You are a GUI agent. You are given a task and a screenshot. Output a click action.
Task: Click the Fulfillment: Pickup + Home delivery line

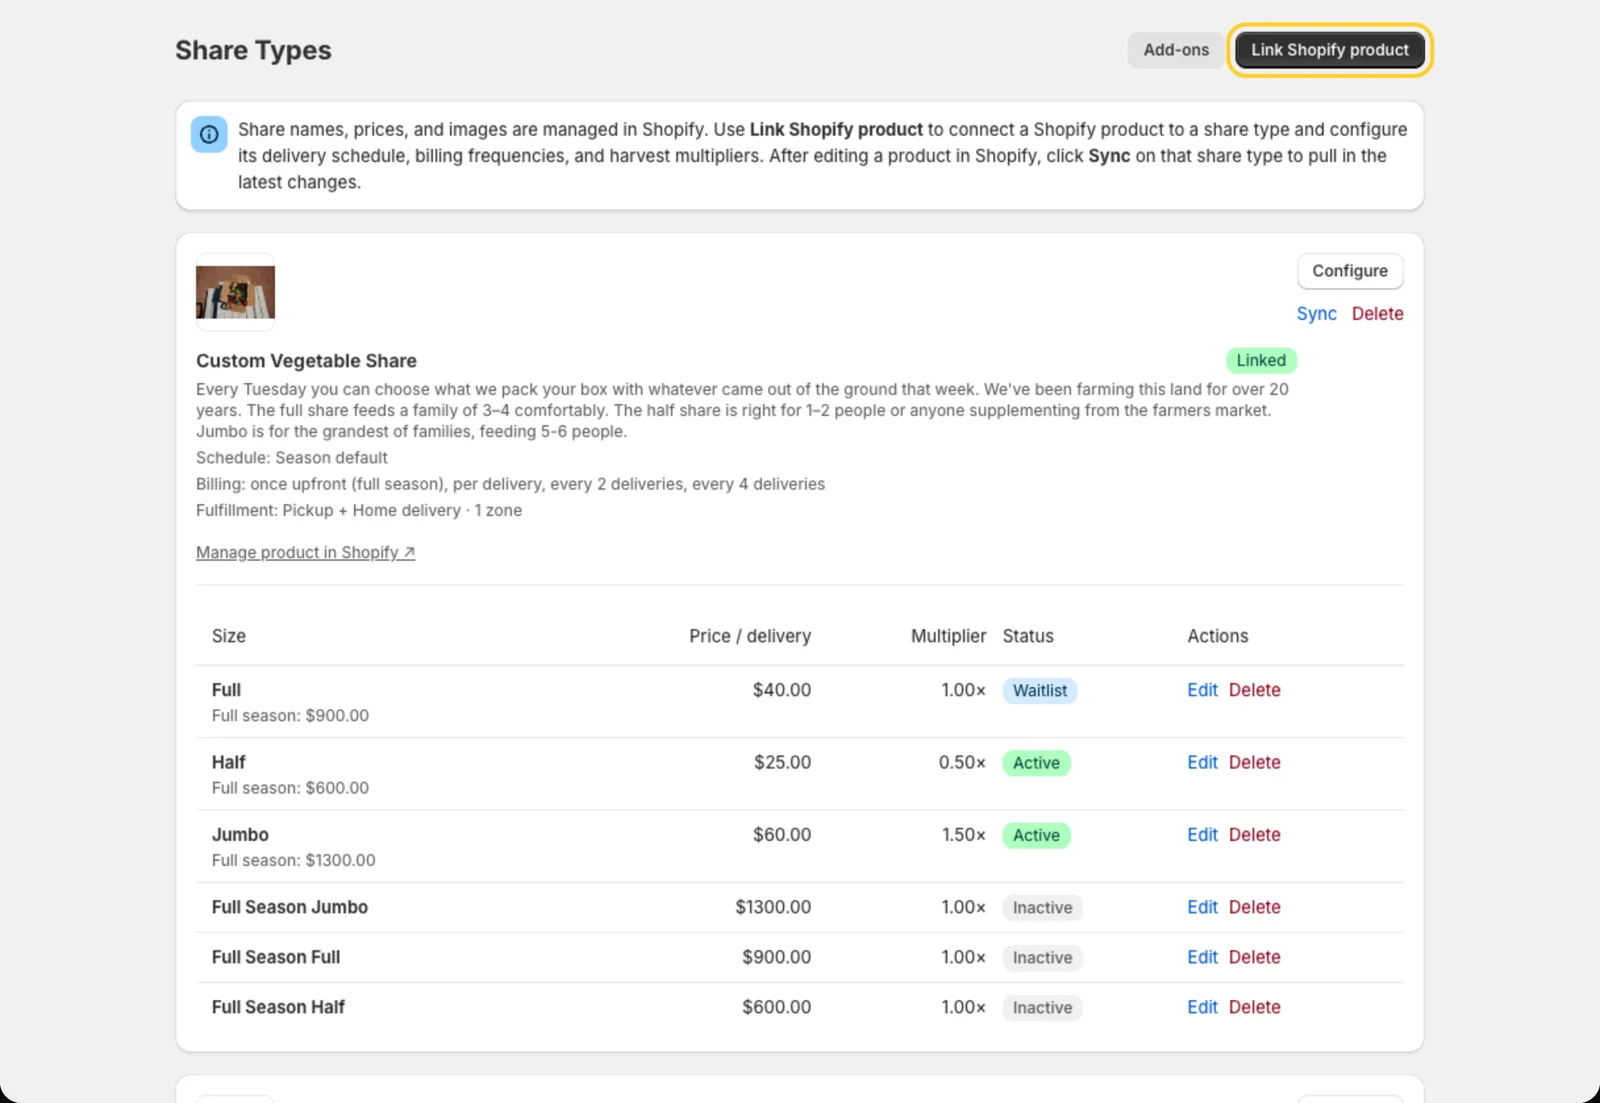click(359, 510)
